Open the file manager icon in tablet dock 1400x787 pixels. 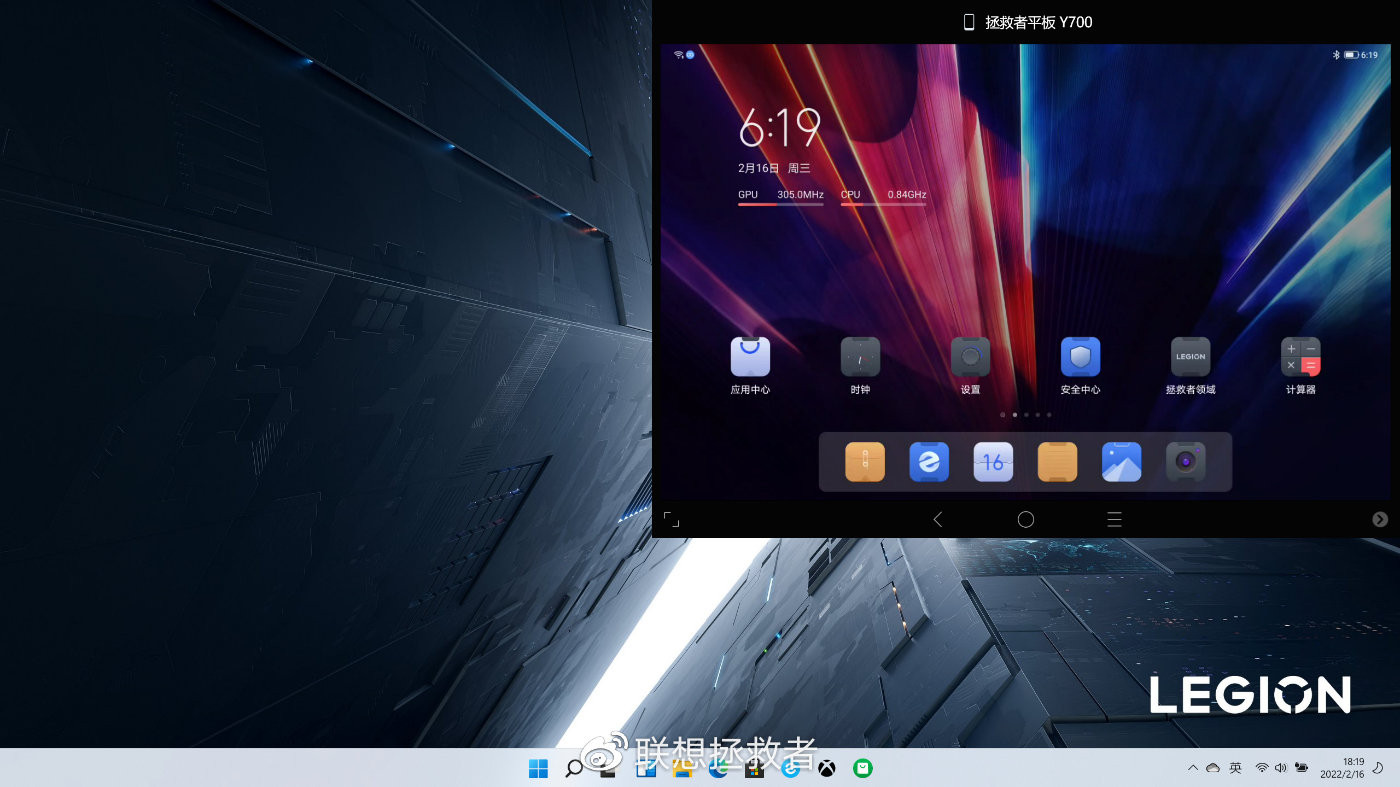pyautogui.click(x=865, y=462)
